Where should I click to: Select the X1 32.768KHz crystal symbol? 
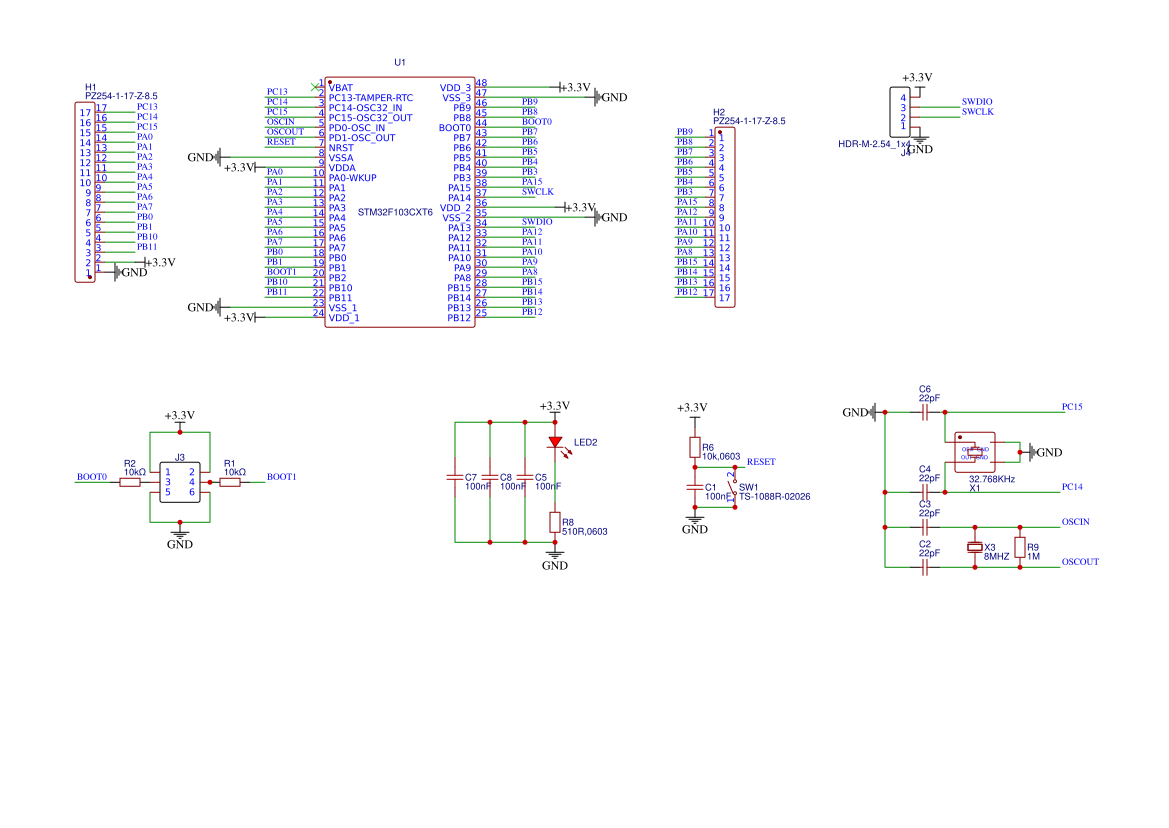coord(974,452)
